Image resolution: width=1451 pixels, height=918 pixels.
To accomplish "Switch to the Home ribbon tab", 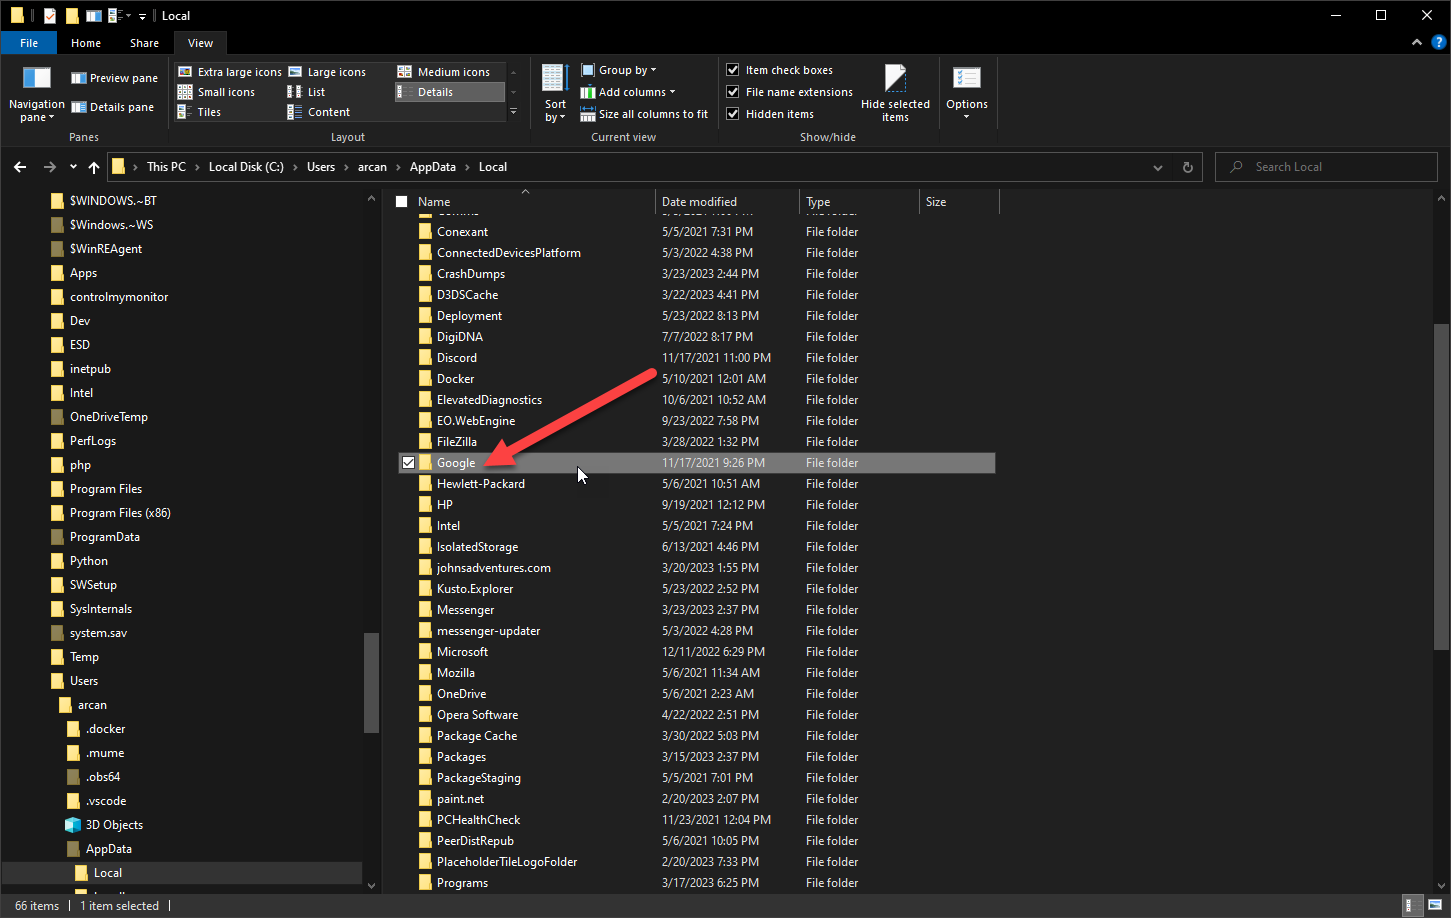I will tap(86, 43).
